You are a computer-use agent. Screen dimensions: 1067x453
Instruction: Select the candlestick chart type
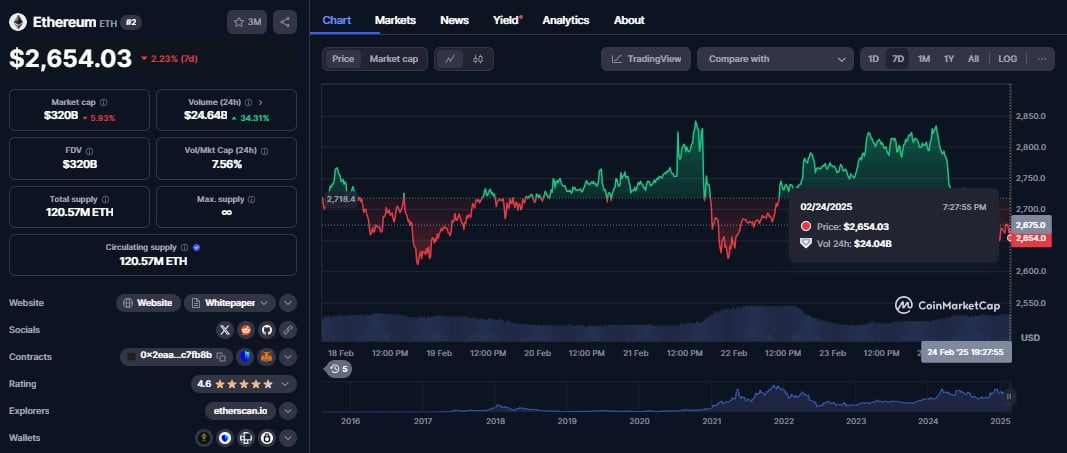point(478,59)
